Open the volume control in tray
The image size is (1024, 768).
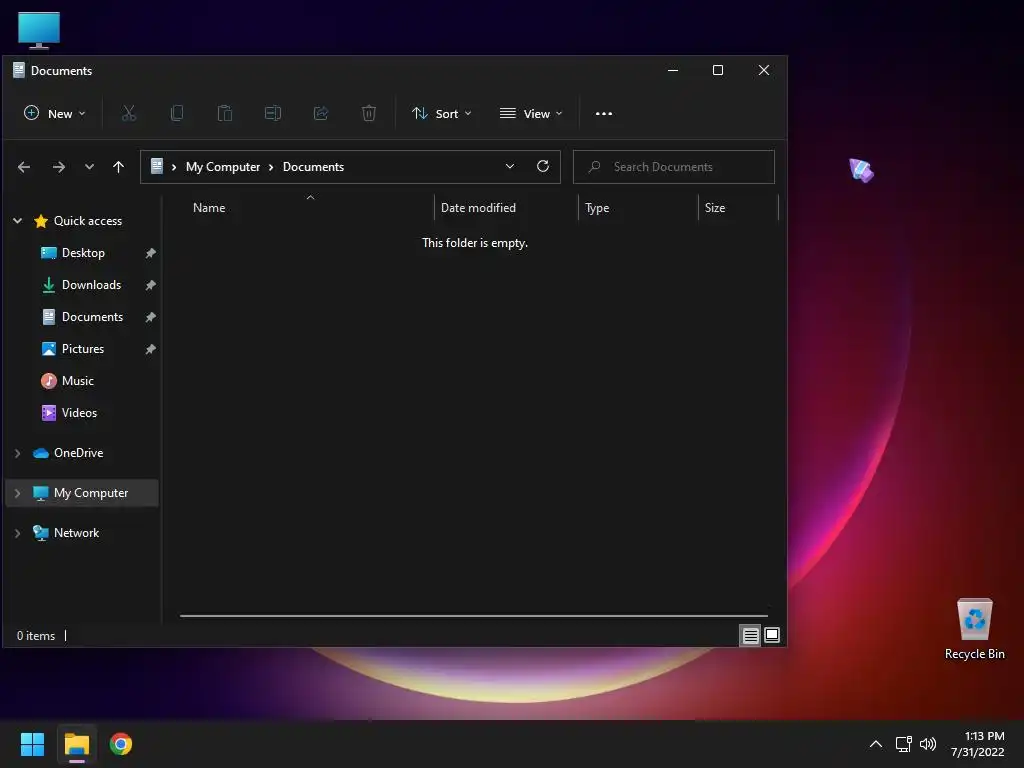[x=927, y=744]
